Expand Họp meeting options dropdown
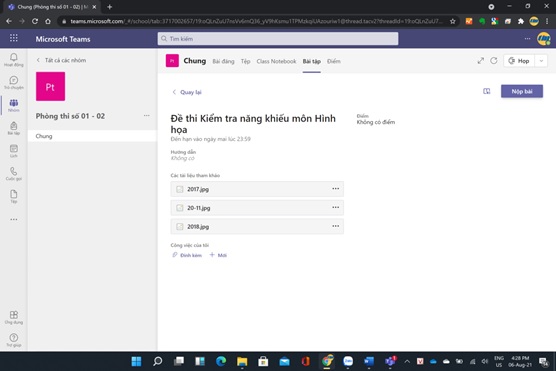This screenshot has width=556, height=371. [541, 61]
